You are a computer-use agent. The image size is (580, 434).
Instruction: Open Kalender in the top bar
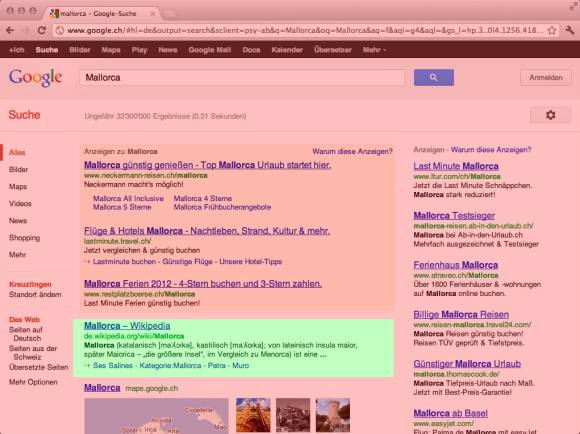coord(287,50)
